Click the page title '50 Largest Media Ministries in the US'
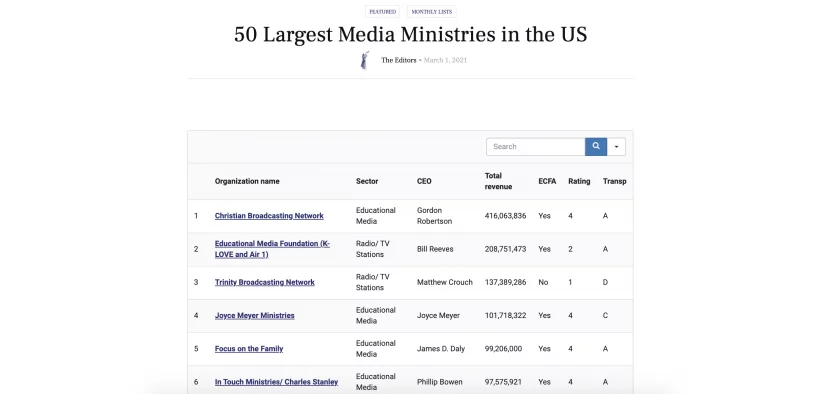820x394 pixels. [411, 35]
